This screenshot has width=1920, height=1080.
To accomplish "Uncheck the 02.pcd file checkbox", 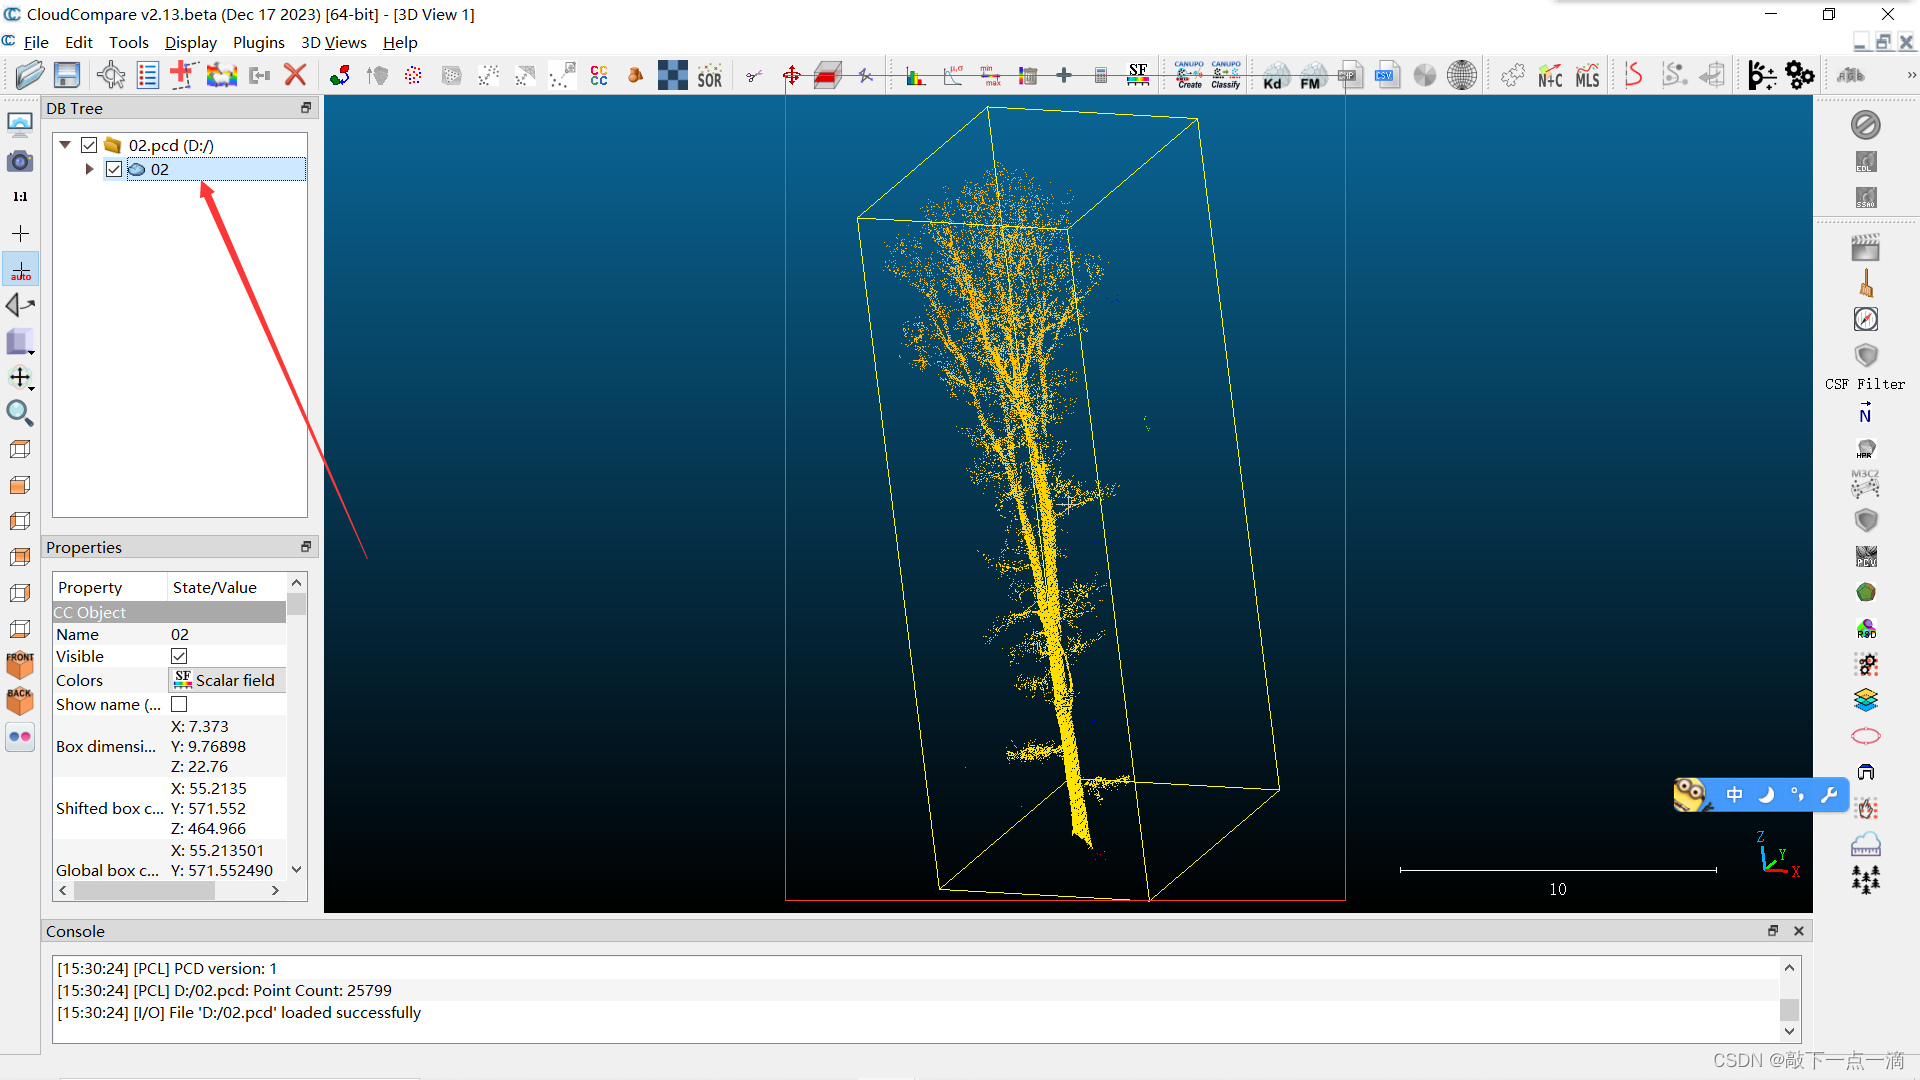I will 89,145.
